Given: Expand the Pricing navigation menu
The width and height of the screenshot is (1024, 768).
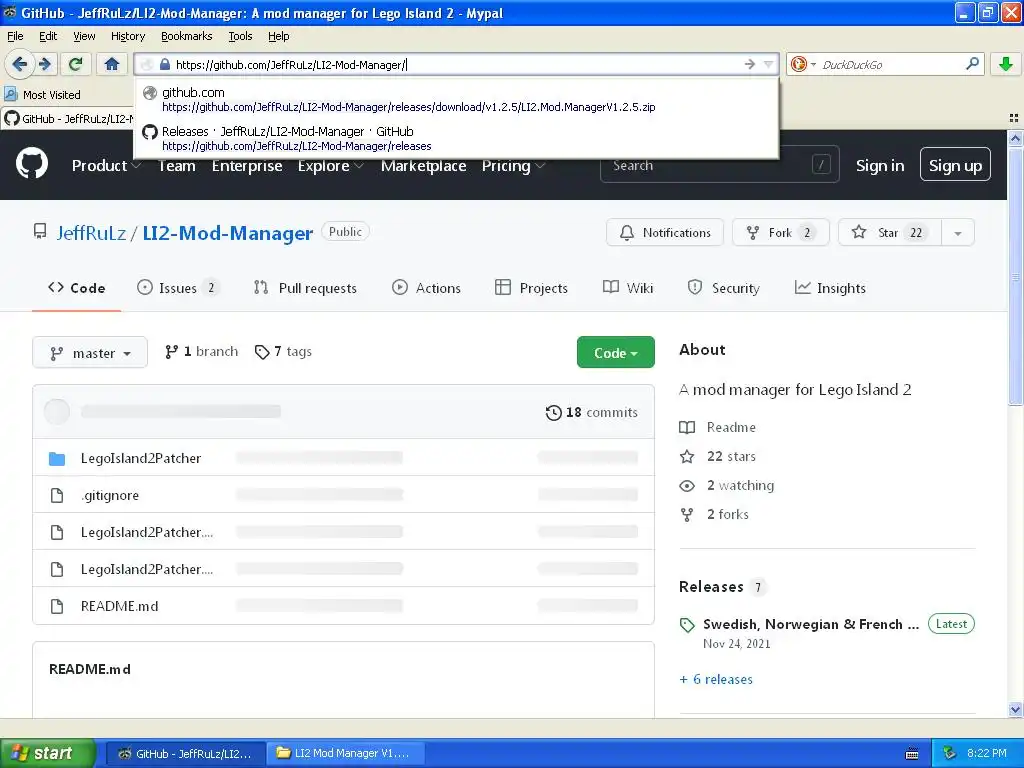Looking at the screenshot, I should click(x=513, y=166).
